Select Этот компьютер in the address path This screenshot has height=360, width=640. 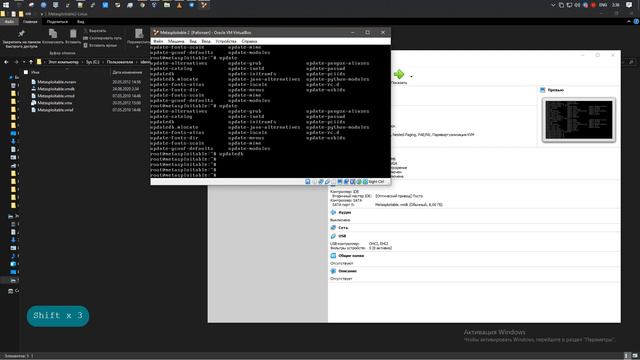64,62
